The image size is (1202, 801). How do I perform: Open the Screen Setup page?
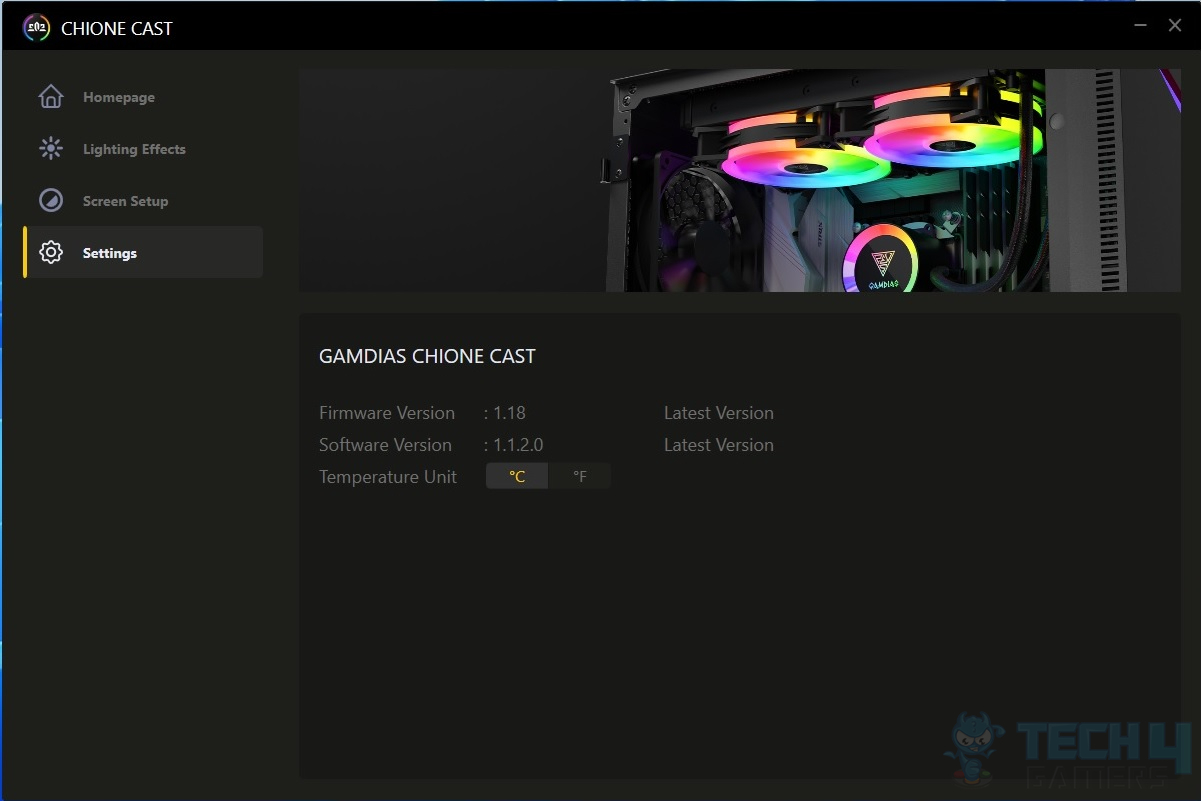143,201
